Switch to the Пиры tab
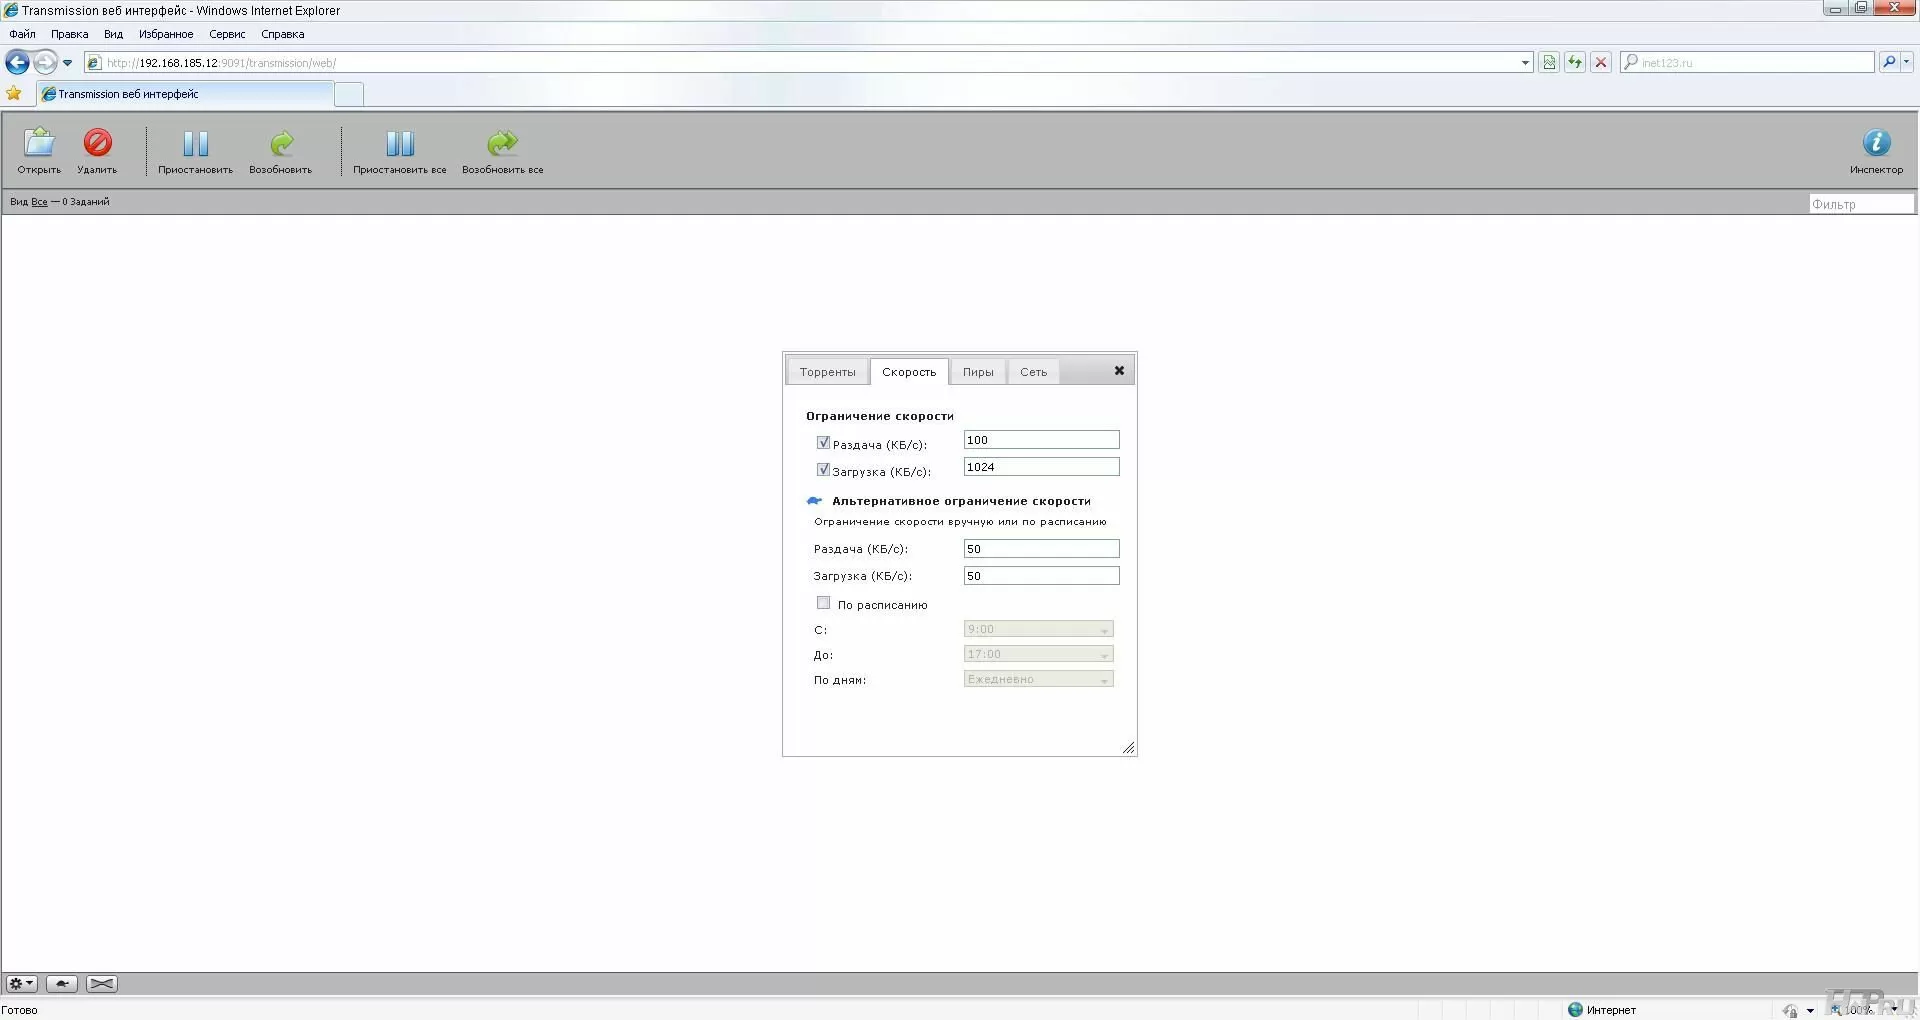 pyautogui.click(x=978, y=372)
